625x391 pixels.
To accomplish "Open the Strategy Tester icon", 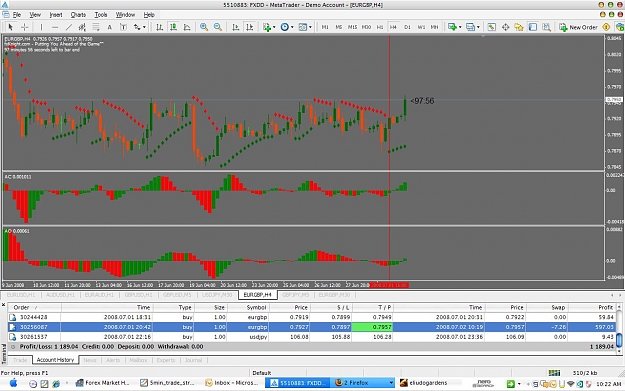I will pos(546,27).
